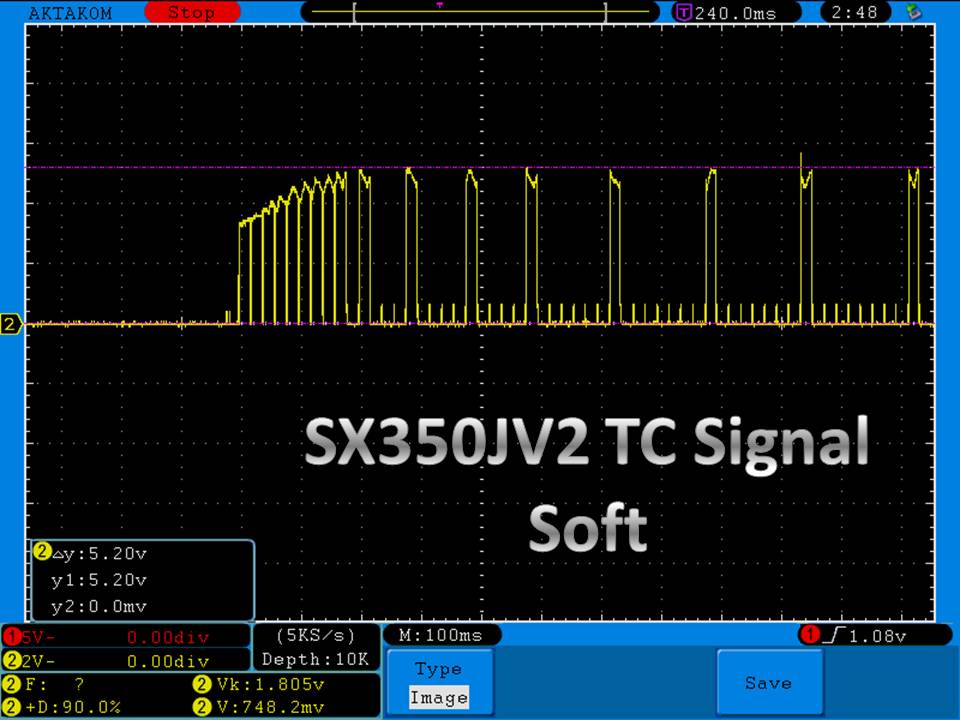Viewport: 960px width, 720px height.
Task: Click the 5KS/s sample rate display
Action: 315,635
